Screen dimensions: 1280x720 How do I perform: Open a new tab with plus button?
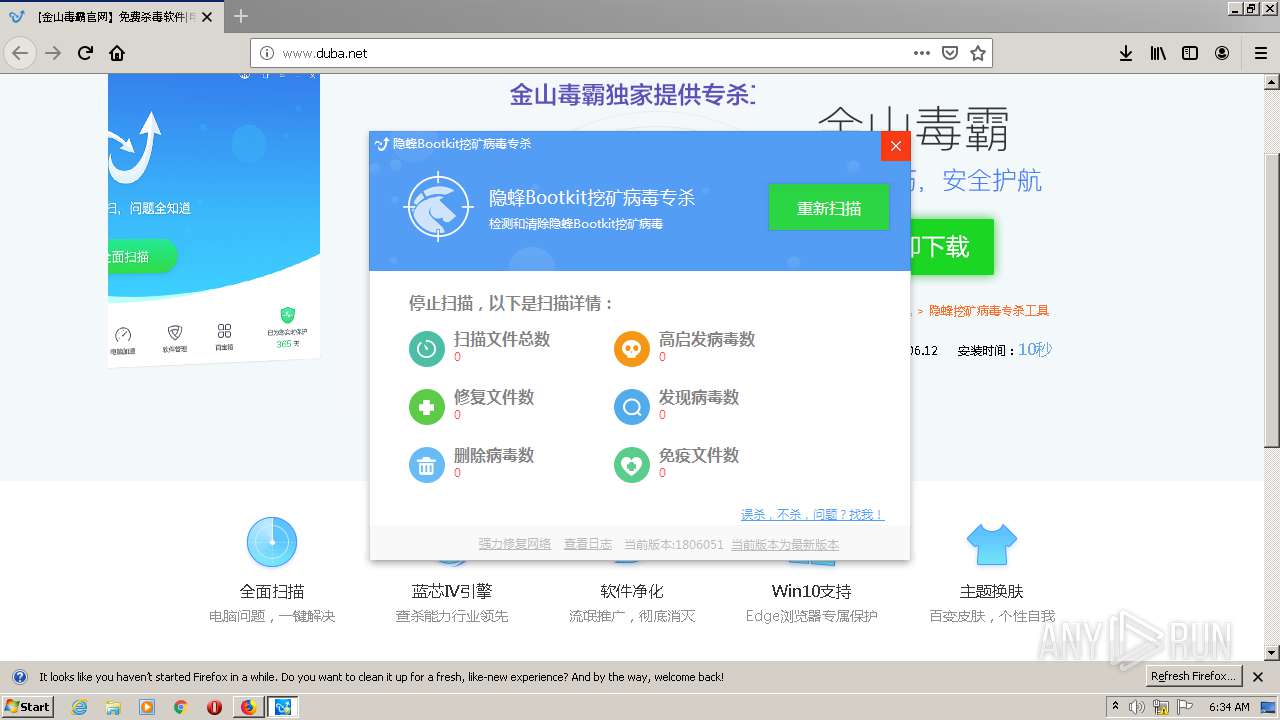[241, 16]
